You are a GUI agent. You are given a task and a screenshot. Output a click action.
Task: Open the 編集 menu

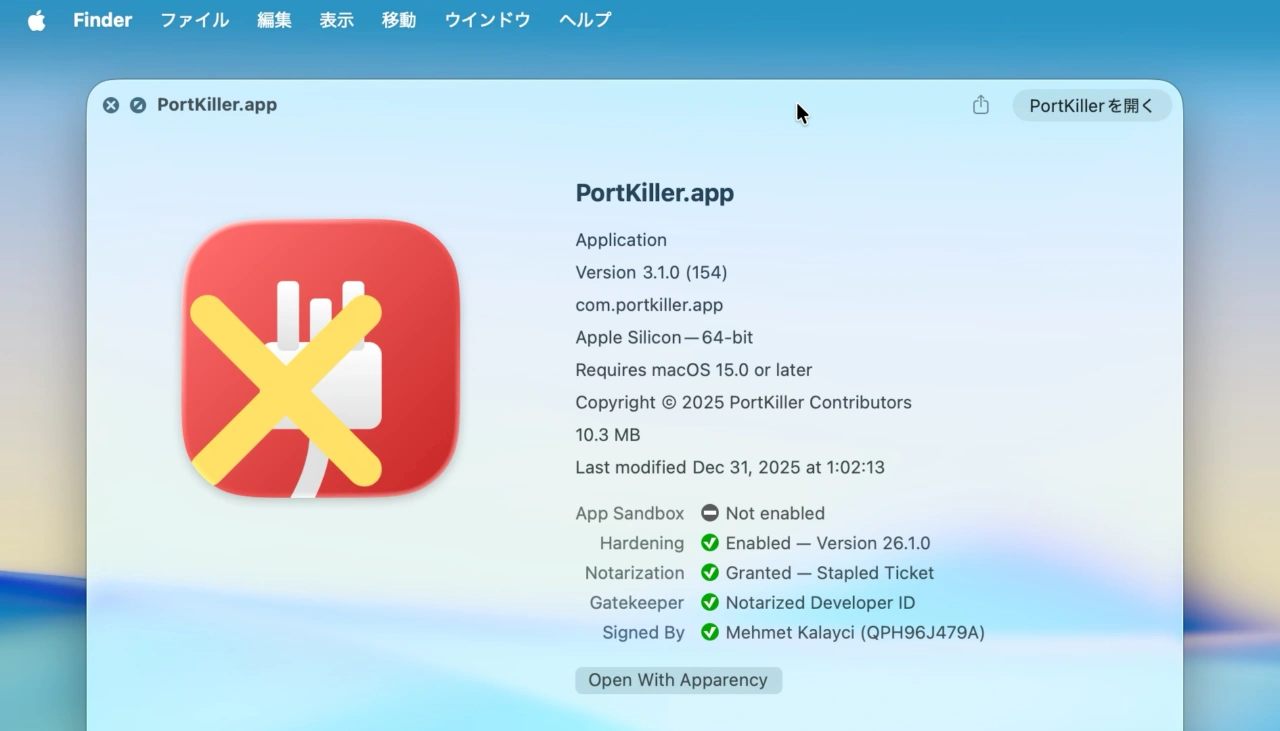pyautogui.click(x=274, y=20)
